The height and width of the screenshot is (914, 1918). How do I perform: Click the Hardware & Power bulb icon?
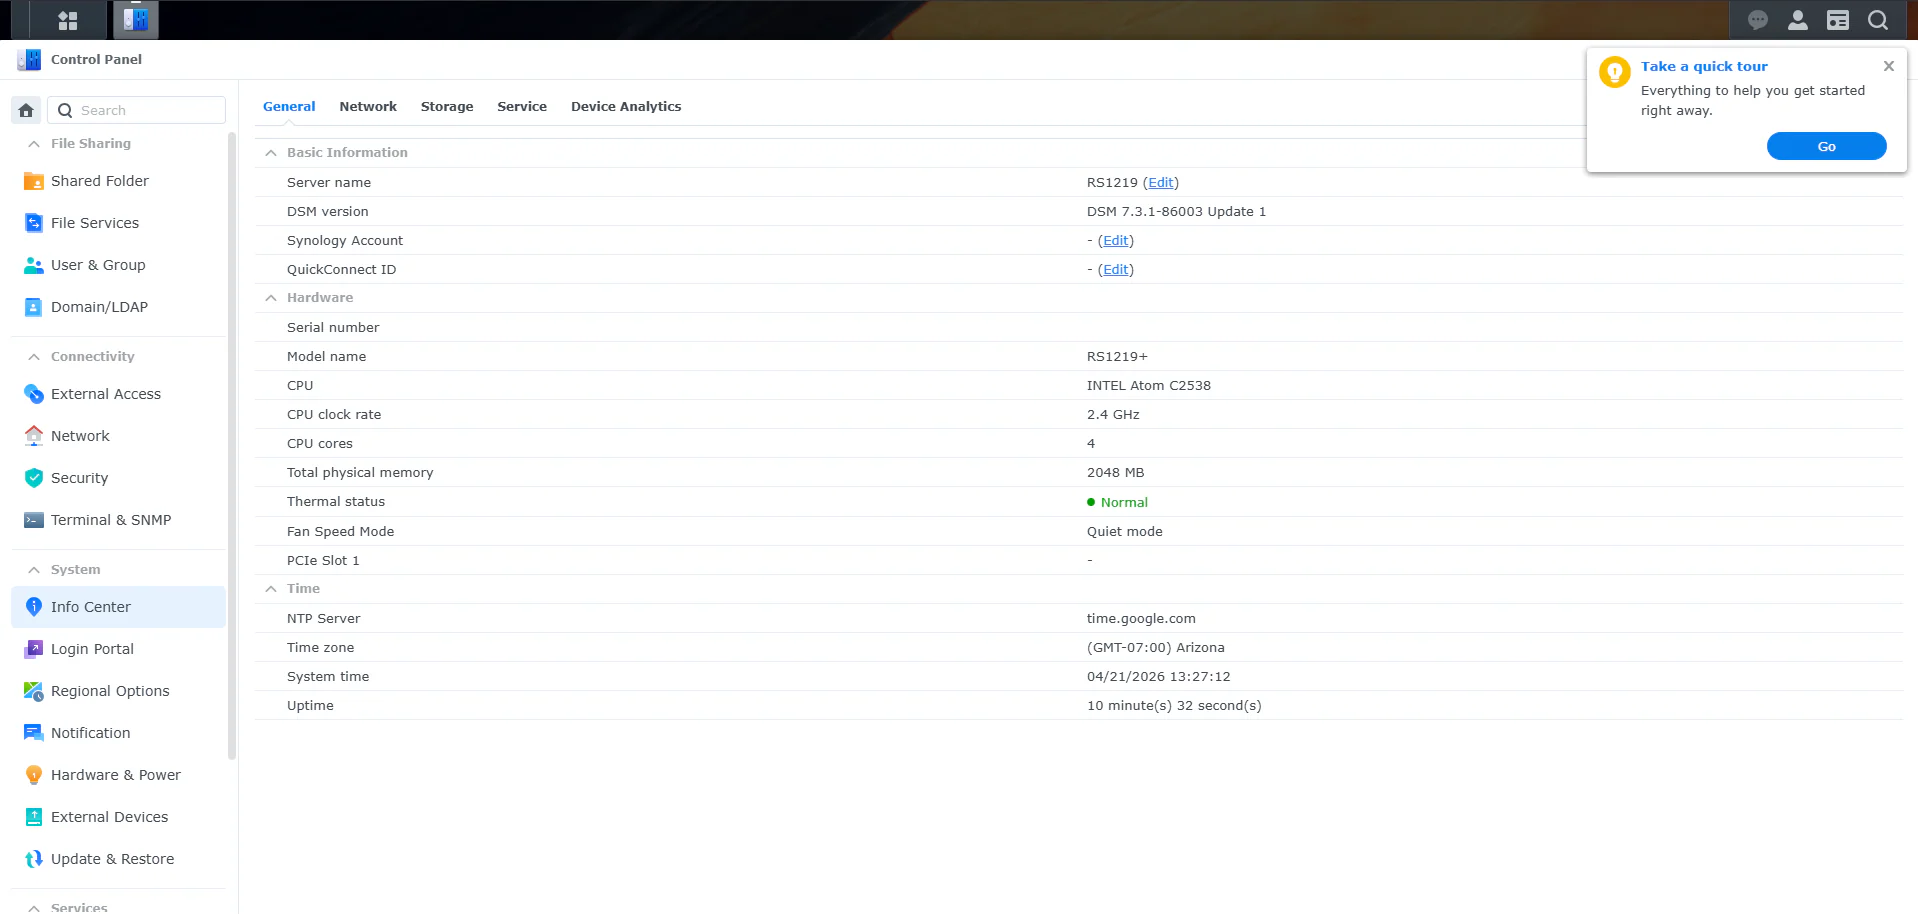(33, 775)
